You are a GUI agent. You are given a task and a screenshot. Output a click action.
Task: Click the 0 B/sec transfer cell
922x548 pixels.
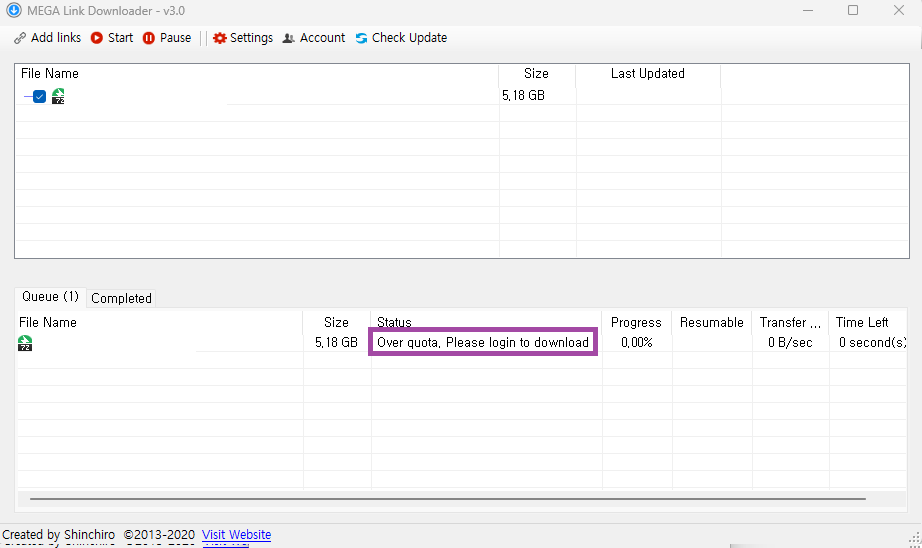790,342
